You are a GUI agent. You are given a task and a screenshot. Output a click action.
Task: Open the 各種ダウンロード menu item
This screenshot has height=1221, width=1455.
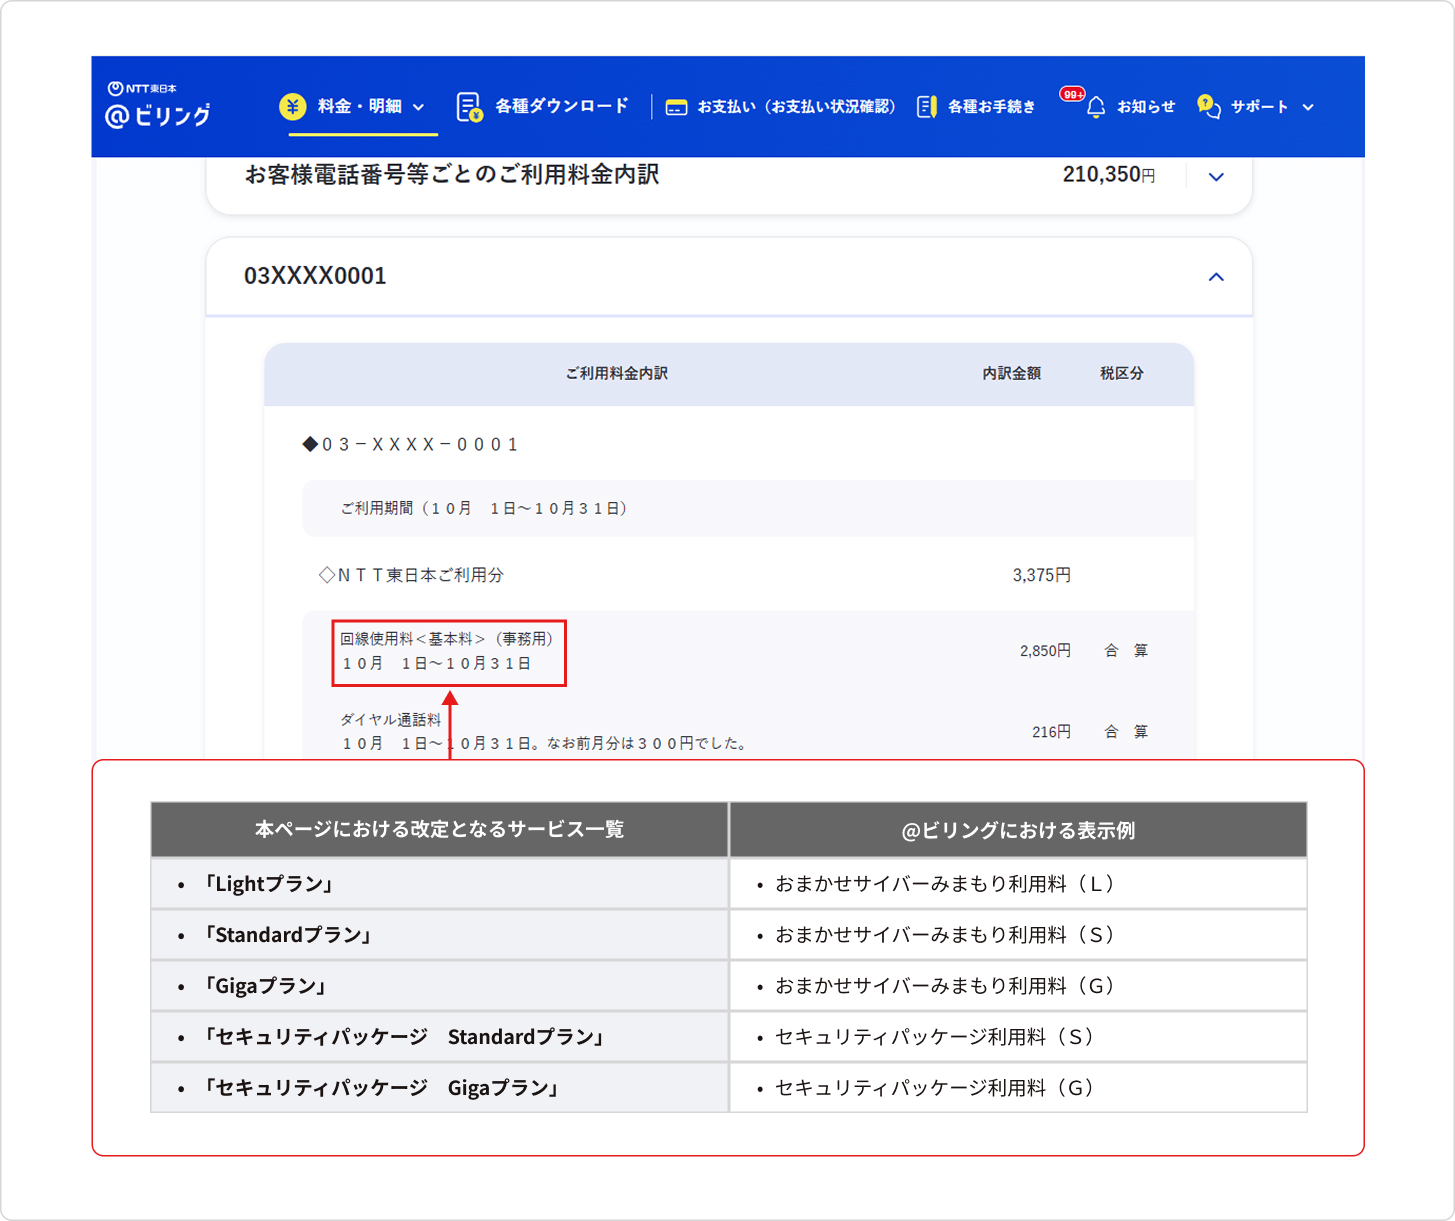(x=543, y=106)
